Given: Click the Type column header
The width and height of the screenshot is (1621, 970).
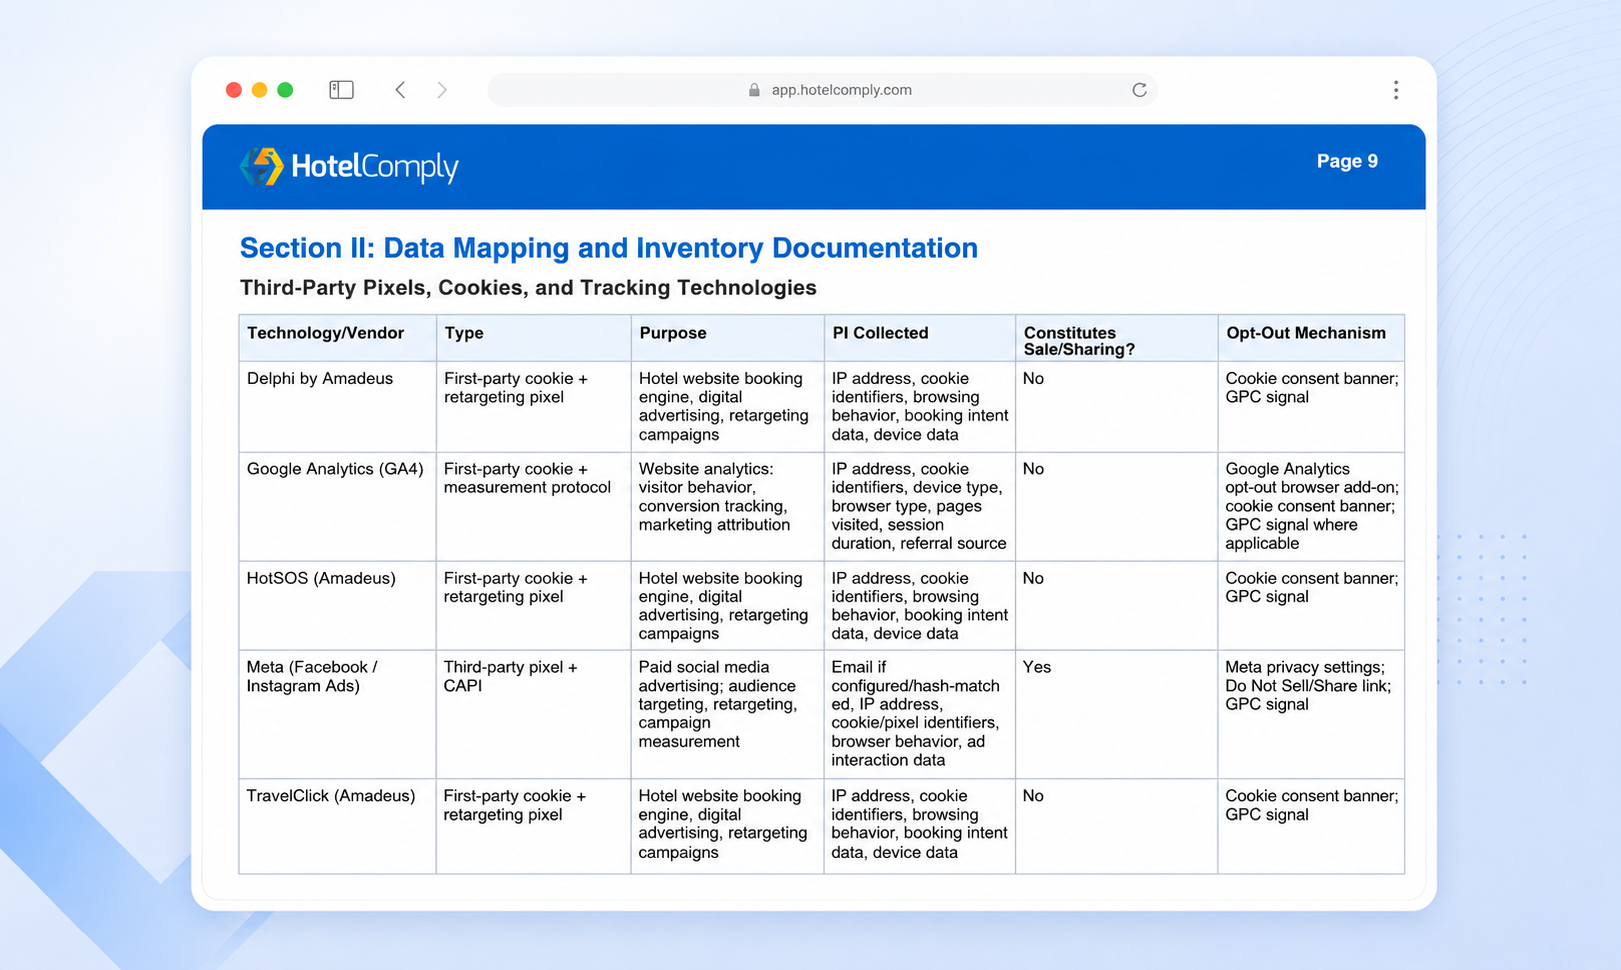Looking at the screenshot, I should point(533,338).
